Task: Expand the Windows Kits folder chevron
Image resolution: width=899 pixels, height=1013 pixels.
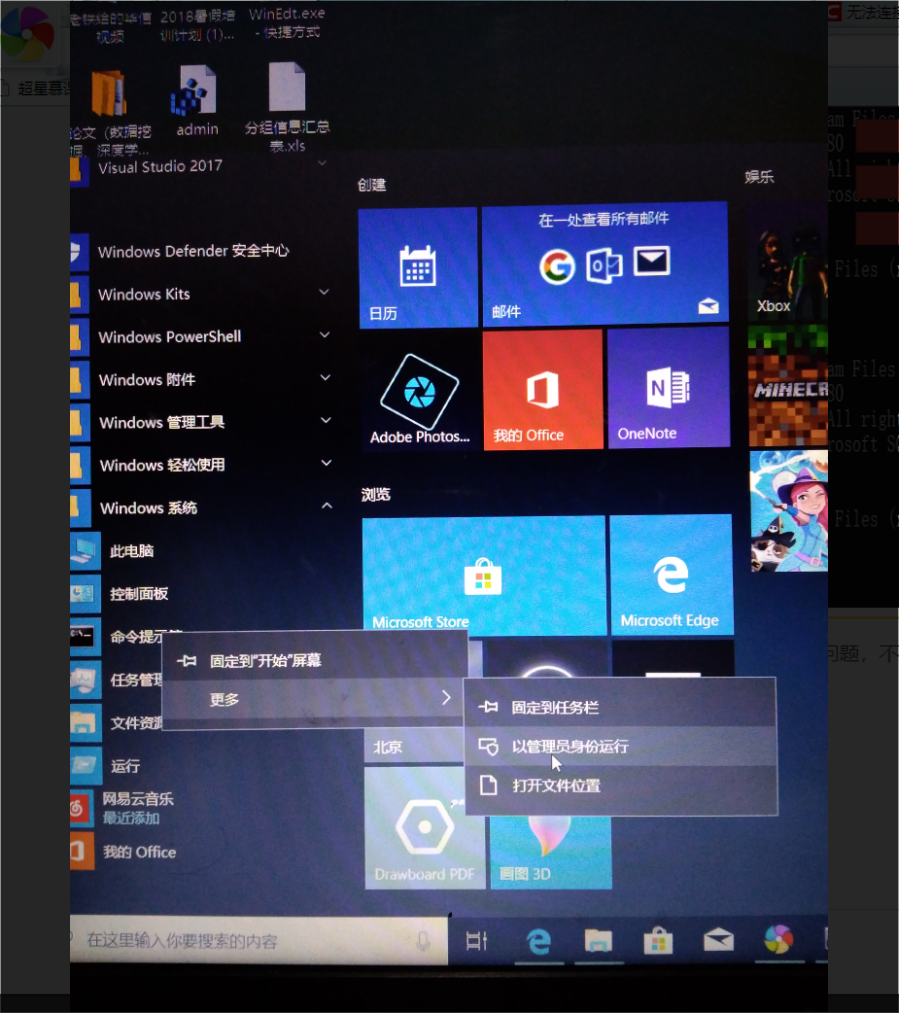Action: click(x=324, y=292)
